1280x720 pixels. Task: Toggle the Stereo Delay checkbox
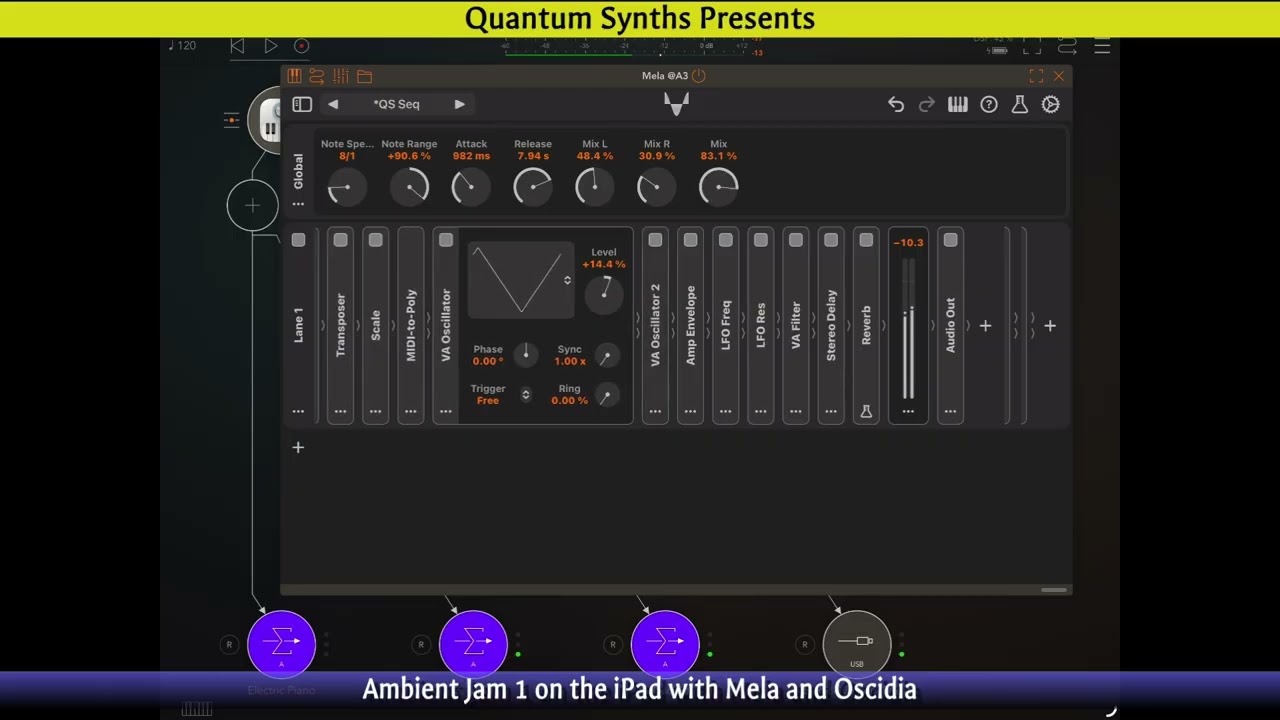(x=831, y=240)
